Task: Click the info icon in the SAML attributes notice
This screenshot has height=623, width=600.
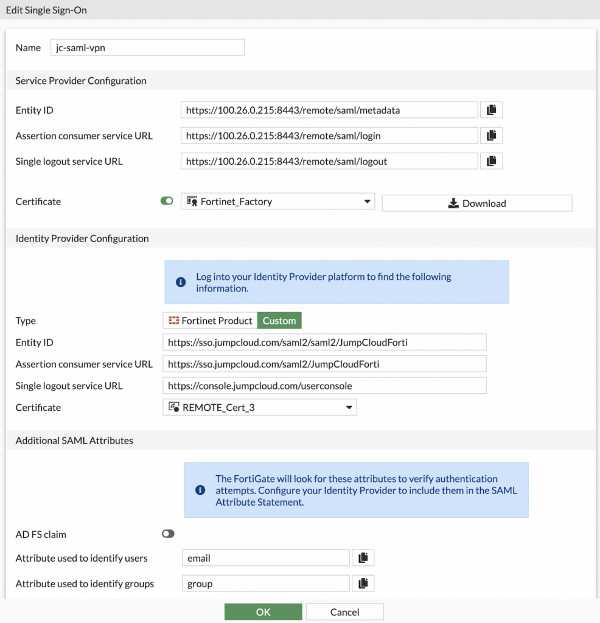Action: click(202, 490)
